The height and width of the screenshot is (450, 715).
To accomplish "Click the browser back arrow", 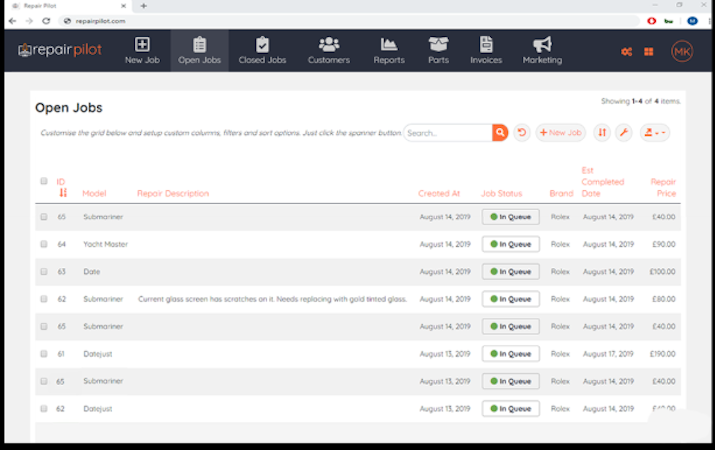I will [x=12, y=21].
